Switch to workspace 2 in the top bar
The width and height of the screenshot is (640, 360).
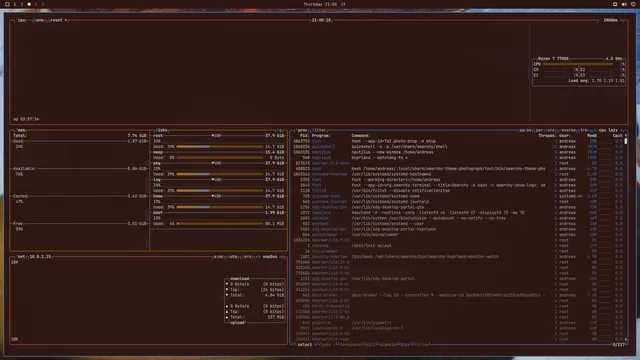tap(22, 4)
